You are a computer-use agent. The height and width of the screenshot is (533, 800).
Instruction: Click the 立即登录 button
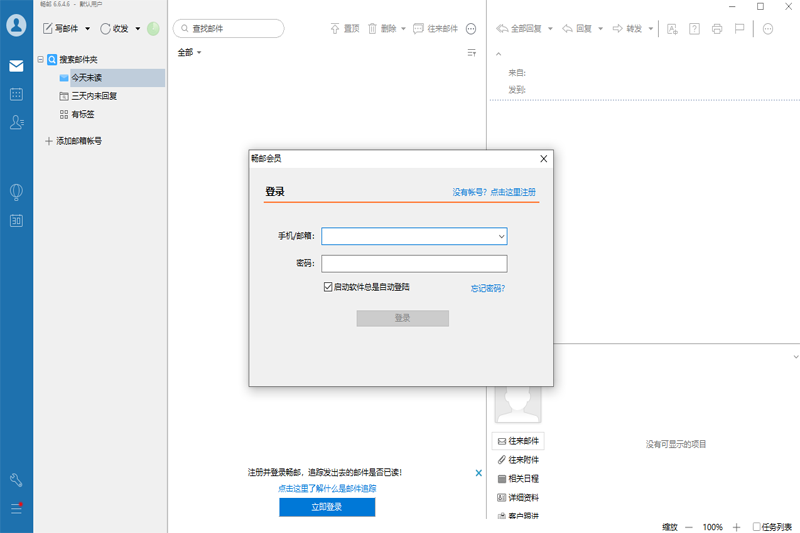coord(327,507)
